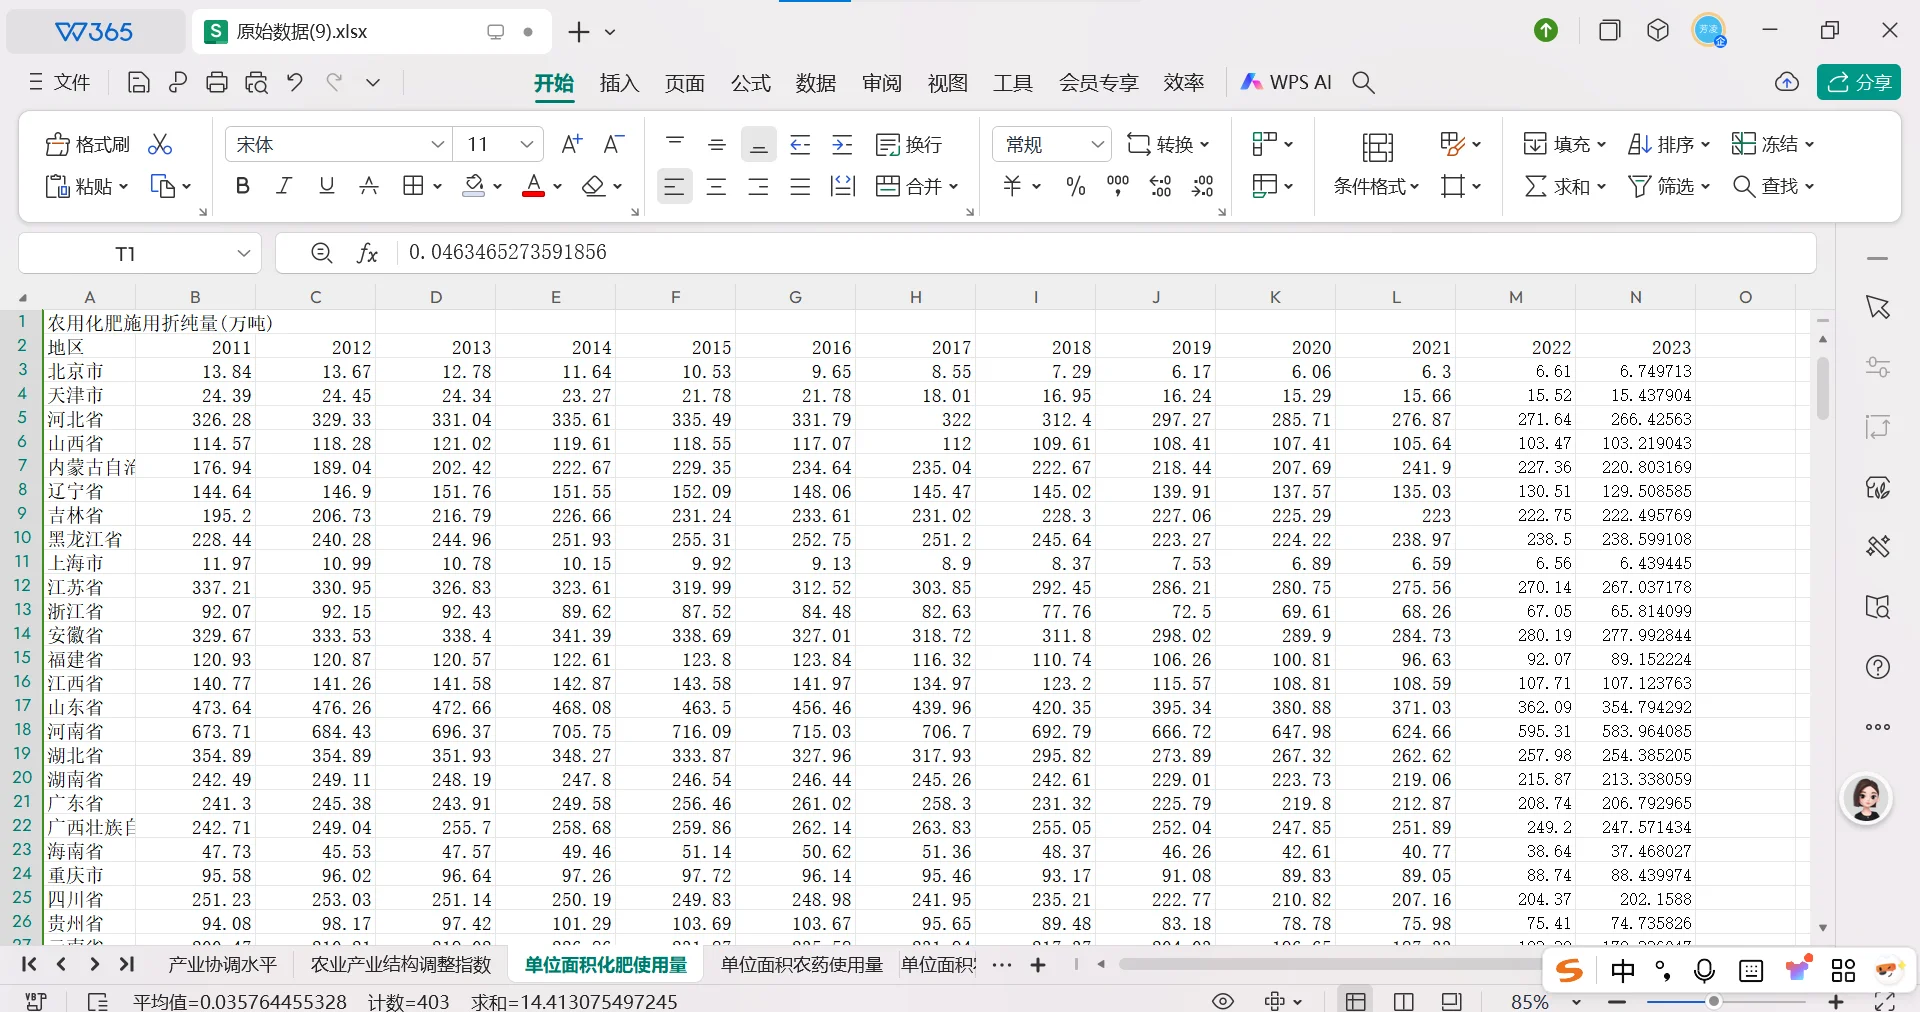Screen dimensions: 1920x1012
Task: Open the font name dropdown 宋体
Action: [x=437, y=145]
